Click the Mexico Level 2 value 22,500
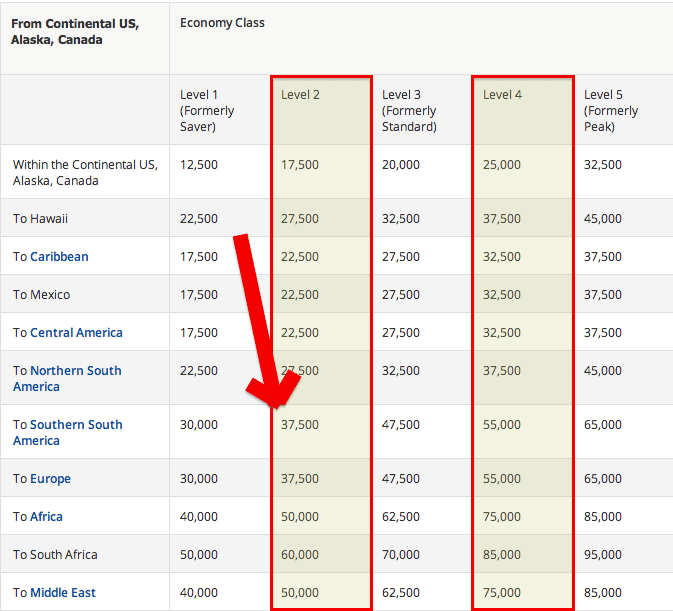The height and width of the screenshot is (611, 673). [x=300, y=295]
